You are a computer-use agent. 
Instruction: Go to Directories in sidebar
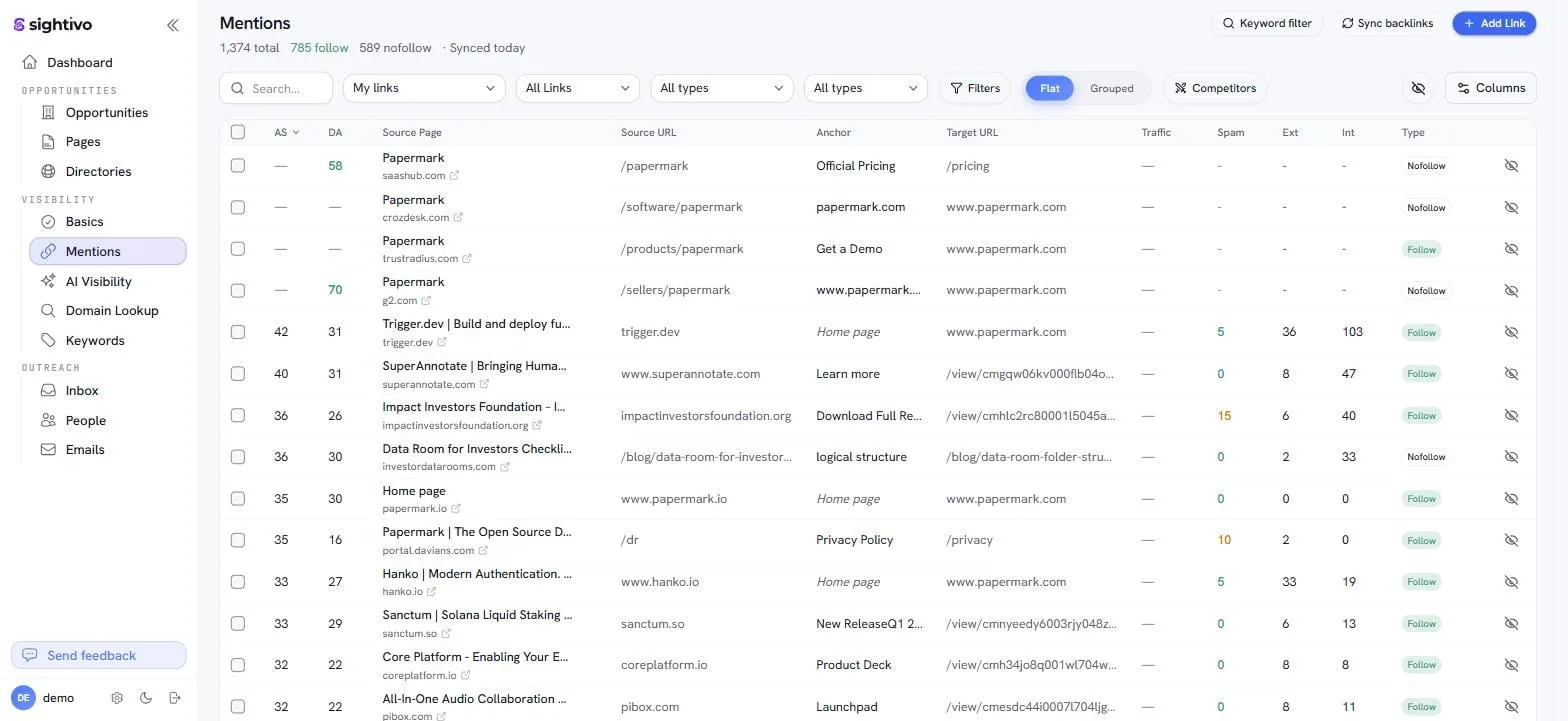98,172
